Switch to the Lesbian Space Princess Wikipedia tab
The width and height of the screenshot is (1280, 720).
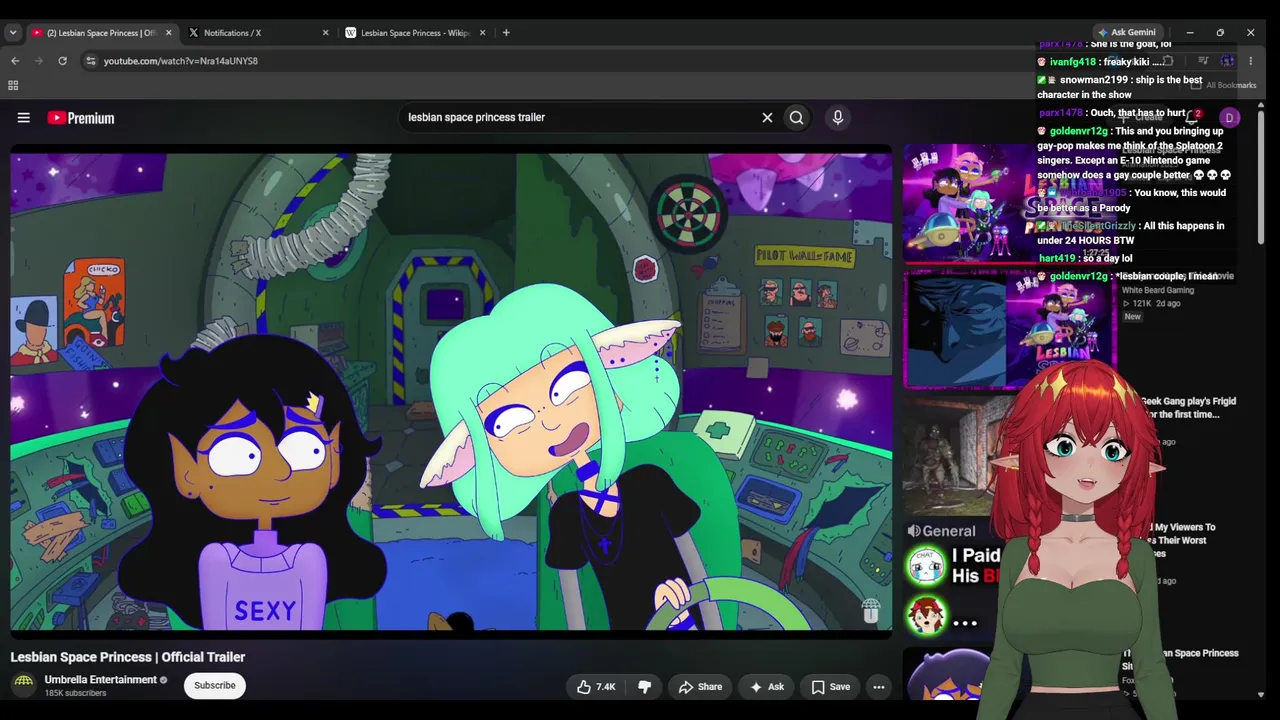click(414, 33)
